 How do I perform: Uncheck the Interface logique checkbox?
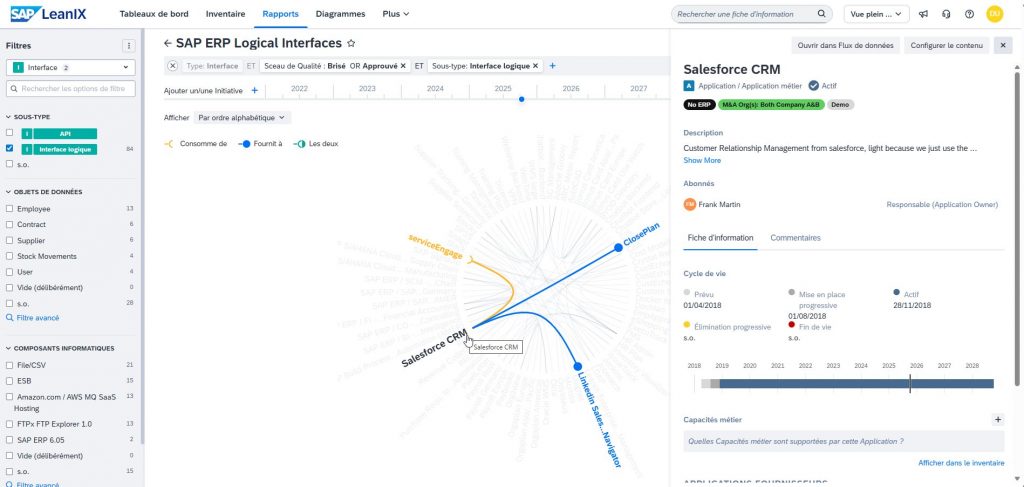pos(10,149)
